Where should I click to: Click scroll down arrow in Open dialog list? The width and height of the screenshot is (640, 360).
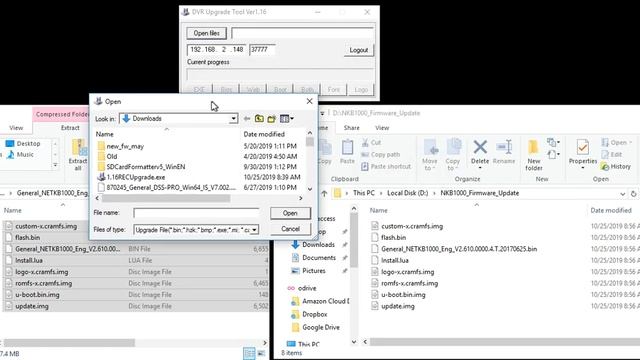[310, 189]
